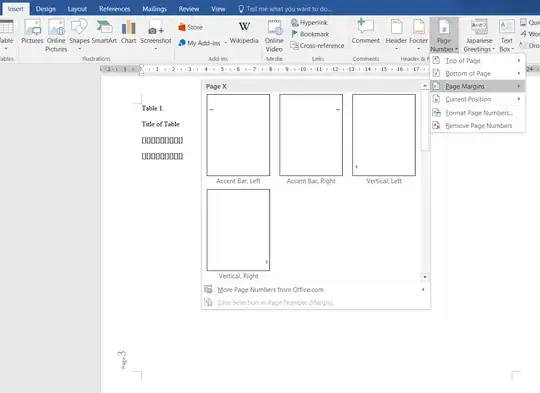Add a Bookmark from the Links group
The image size is (540, 393).
tap(310, 34)
